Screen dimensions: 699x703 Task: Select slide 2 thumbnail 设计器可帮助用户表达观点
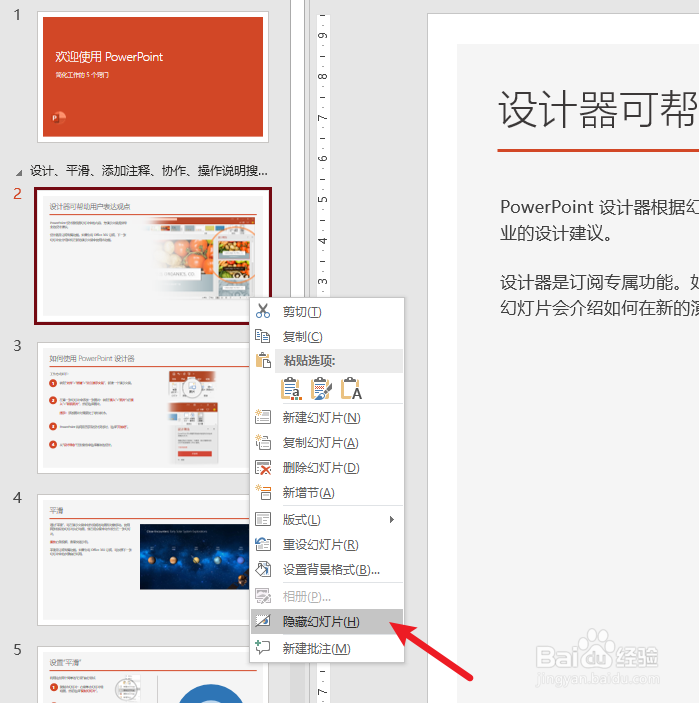pyautogui.click(x=153, y=256)
